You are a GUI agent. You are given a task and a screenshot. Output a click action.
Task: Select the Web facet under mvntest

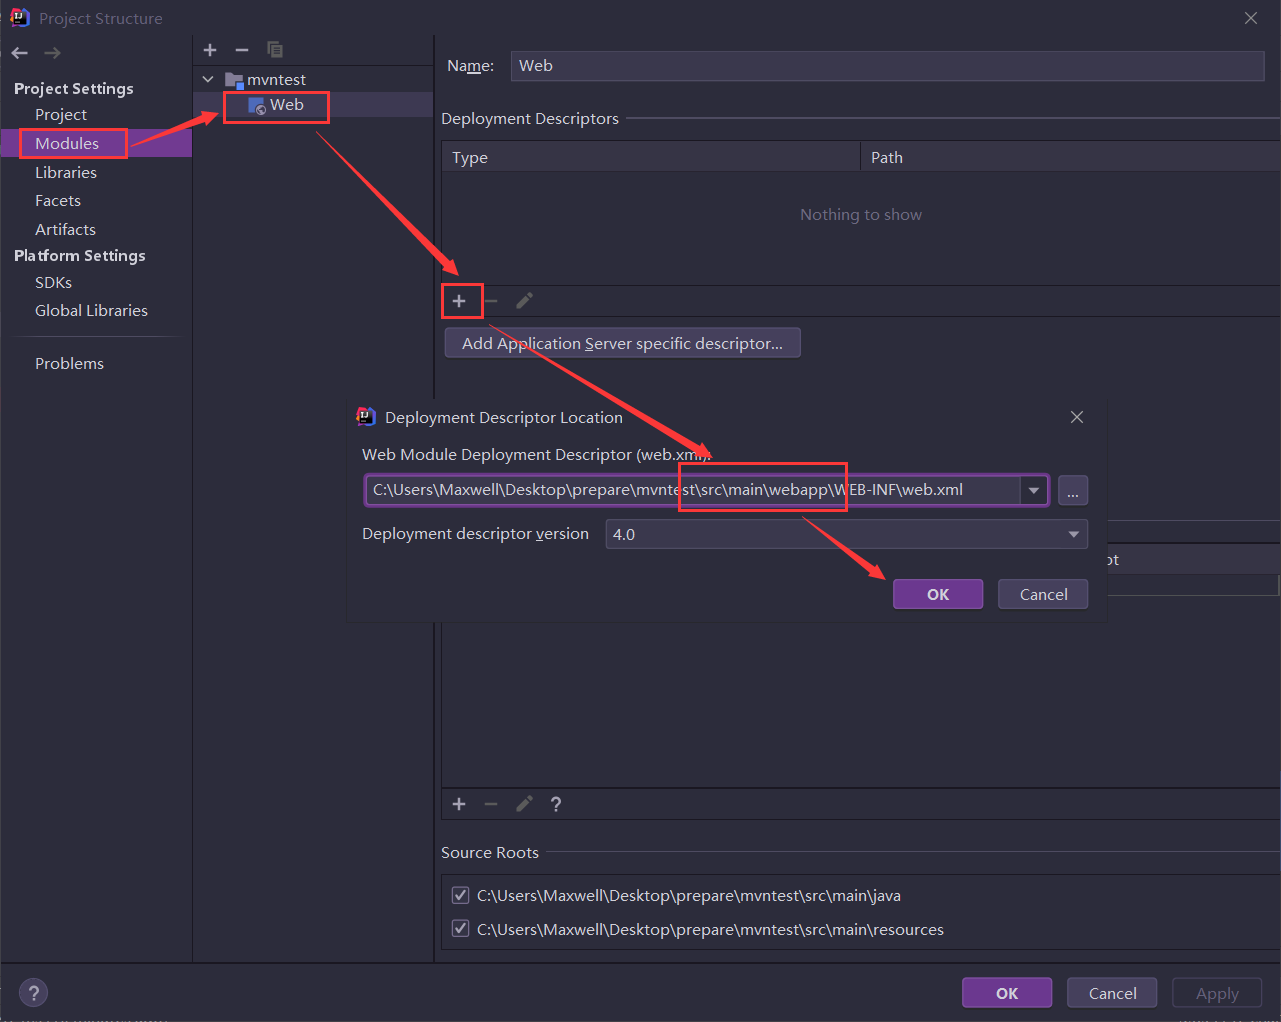point(285,105)
